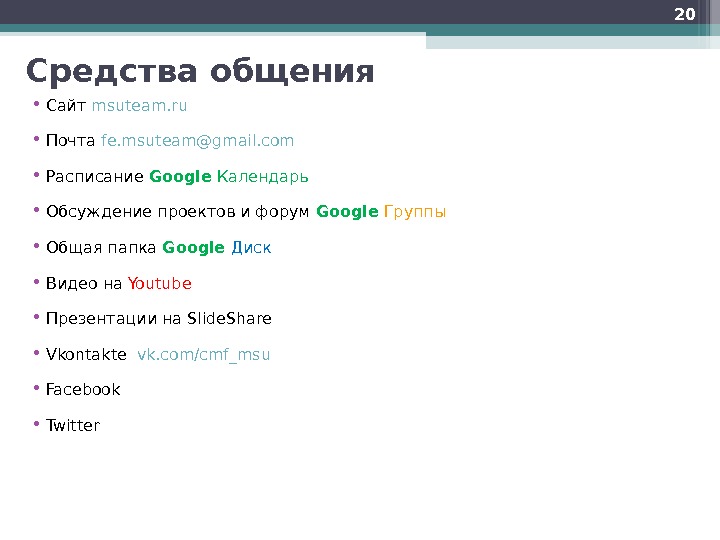
Task: Click the text Видео на
Action: pos(84,283)
